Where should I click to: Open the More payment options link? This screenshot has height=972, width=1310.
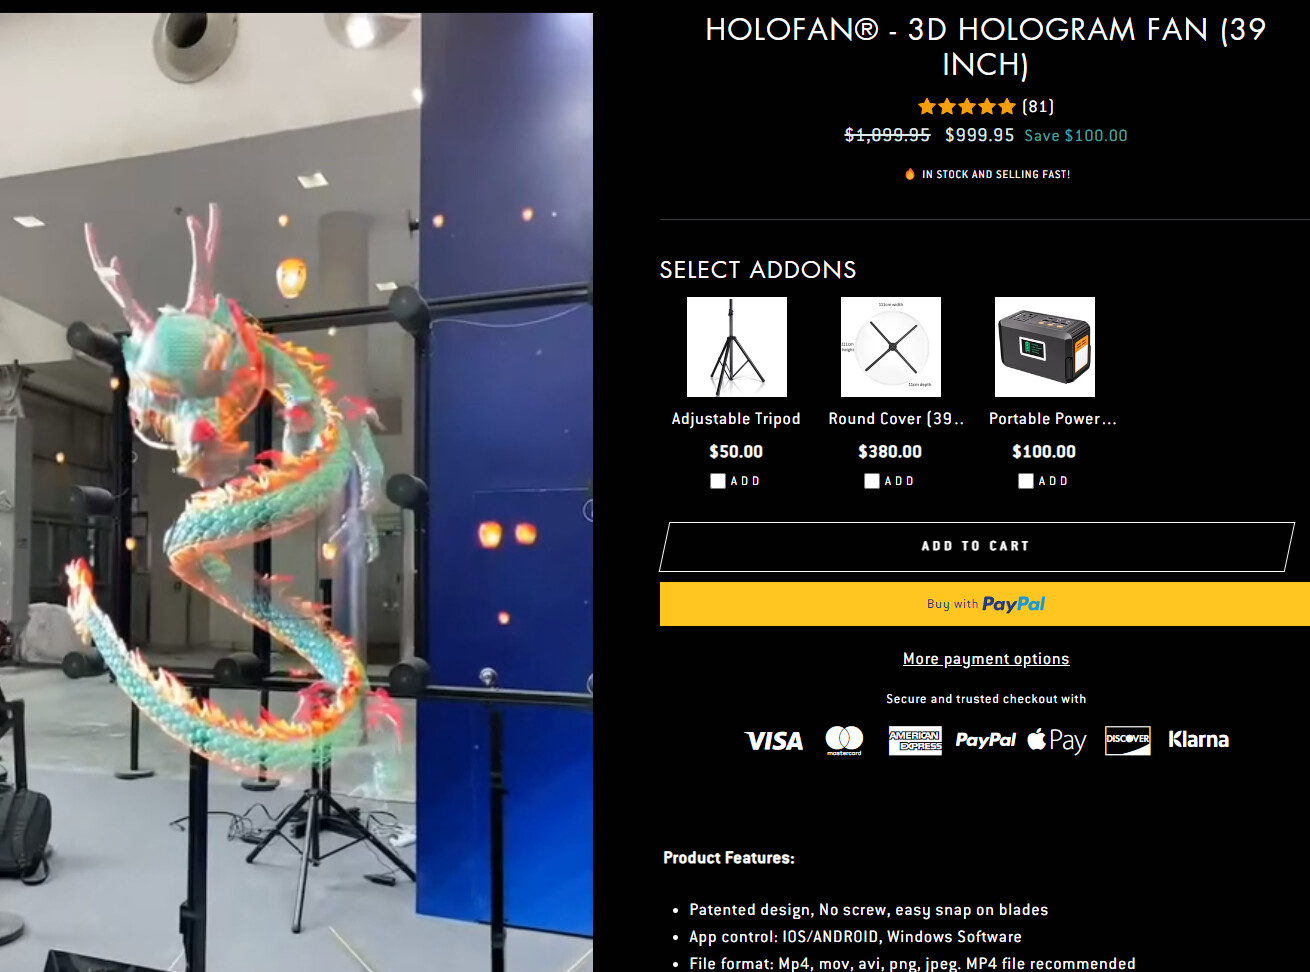point(986,659)
